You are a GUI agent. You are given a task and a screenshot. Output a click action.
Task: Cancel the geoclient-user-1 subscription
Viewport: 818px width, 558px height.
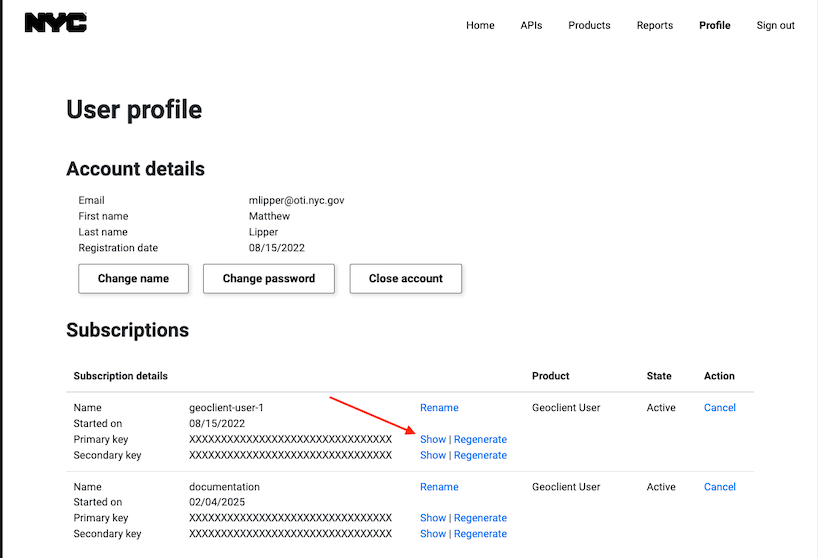pyautogui.click(x=720, y=407)
